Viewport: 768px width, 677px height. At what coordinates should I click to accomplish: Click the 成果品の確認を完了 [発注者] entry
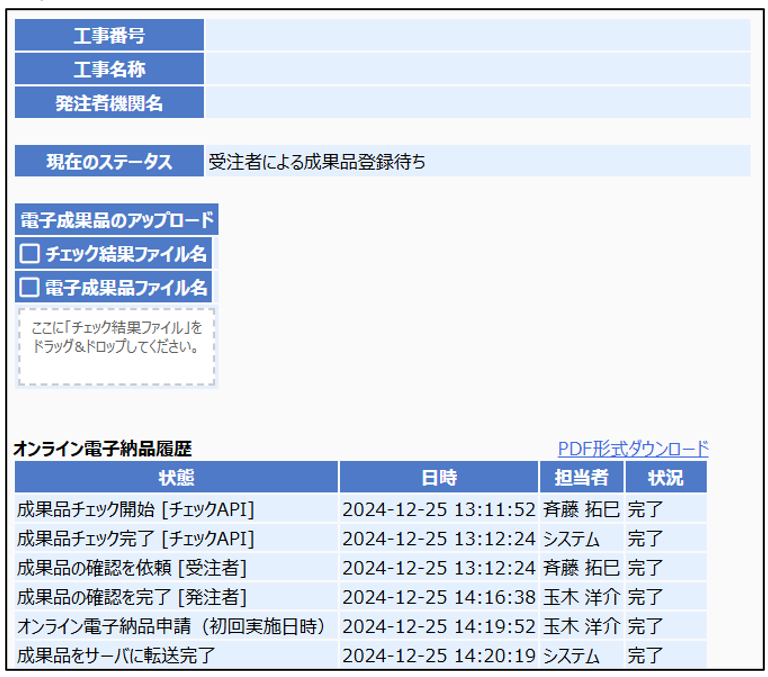pyautogui.click(x=132, y=598)
